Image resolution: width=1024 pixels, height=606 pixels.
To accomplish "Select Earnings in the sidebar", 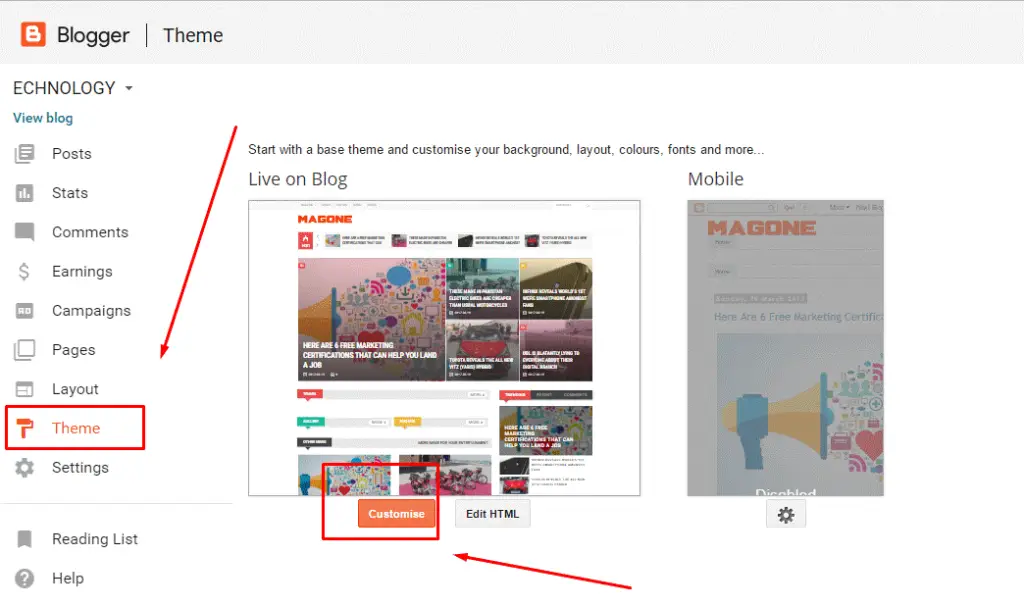I will tap(82, 272).
